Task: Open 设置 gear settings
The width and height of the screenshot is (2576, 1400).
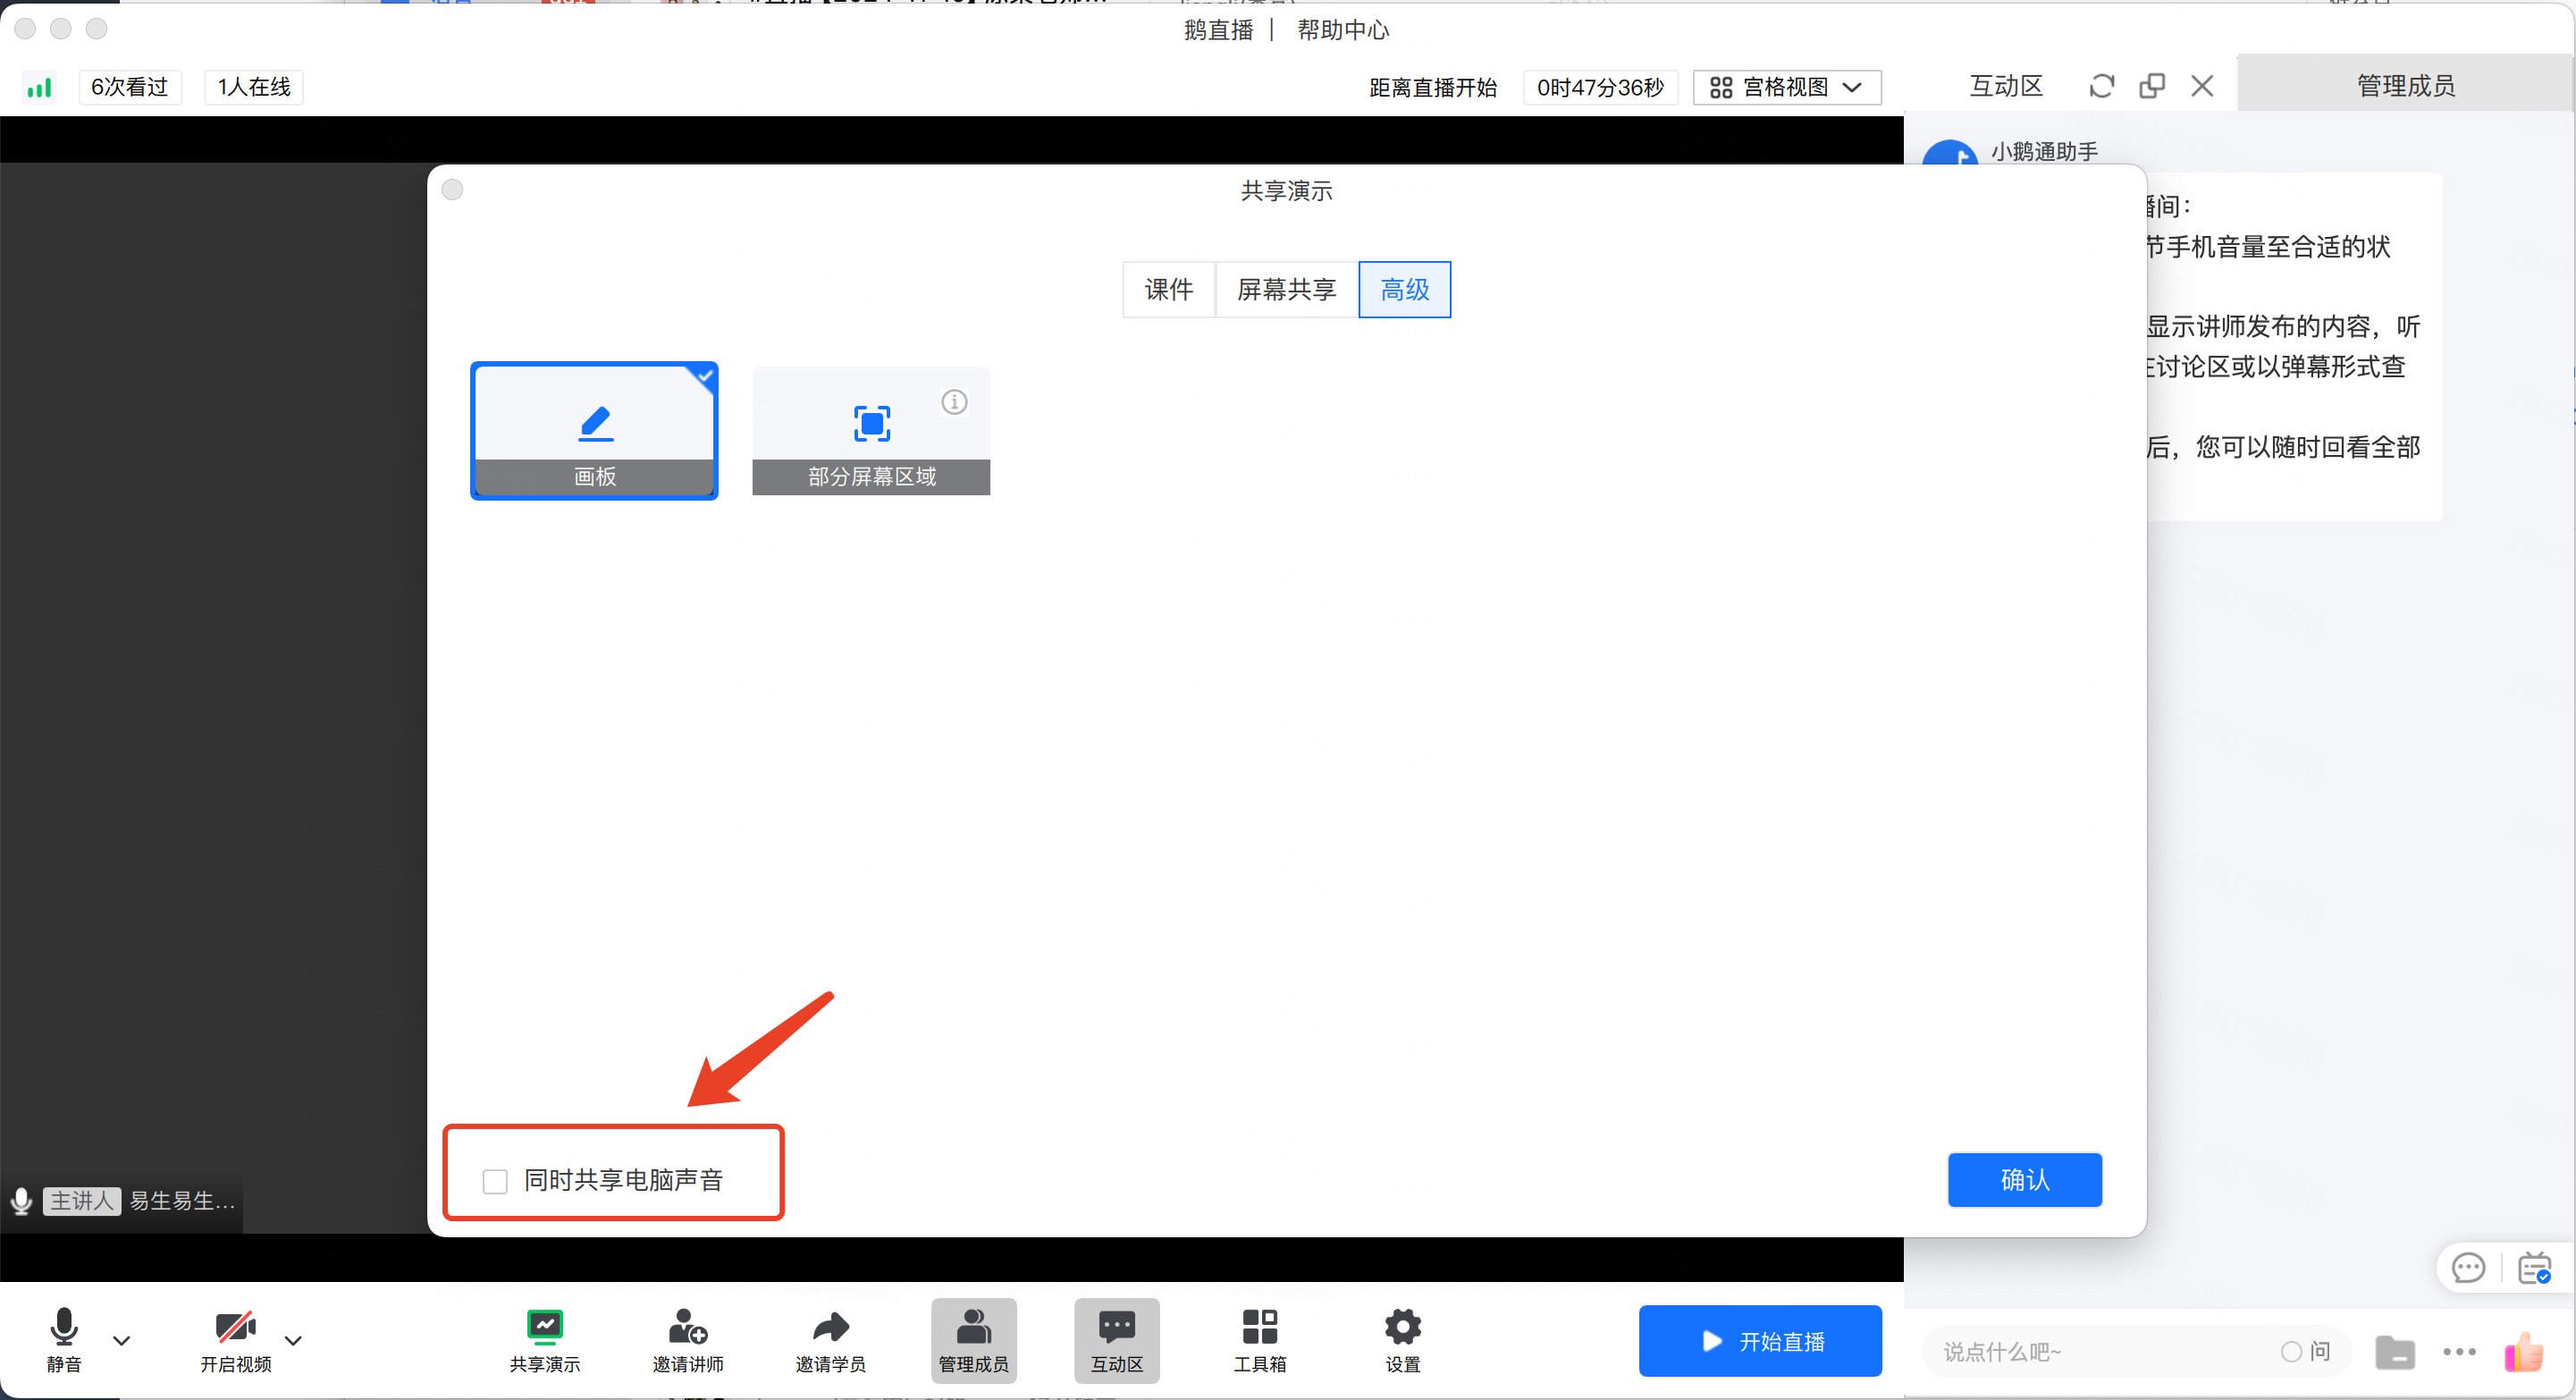Action: point(1403,1340)
